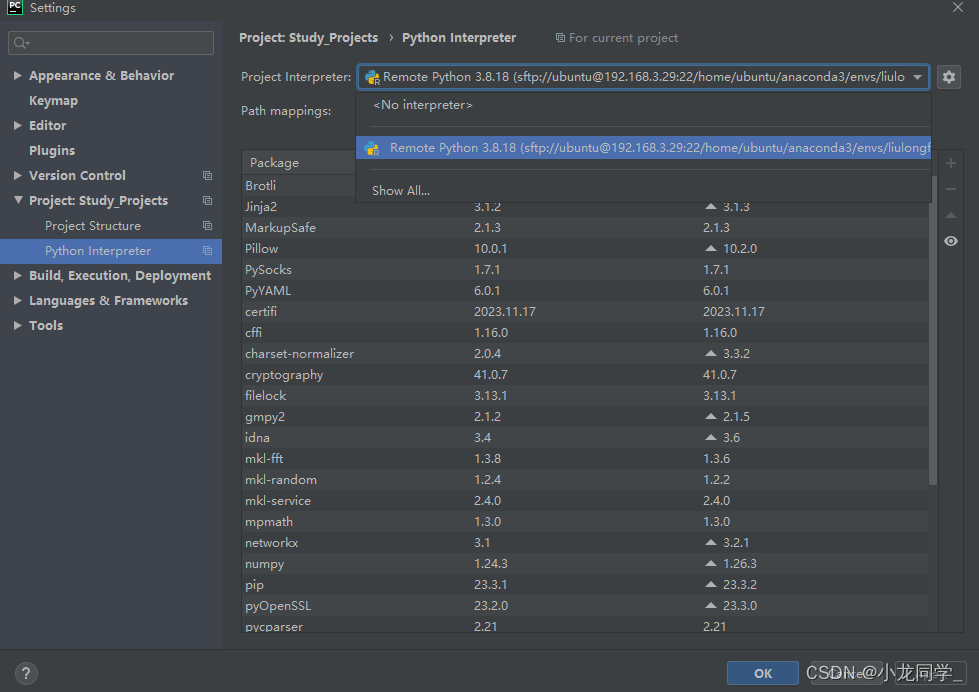Click the package list vertical scrollbar
979x692 pixels.
[x=933, y=329]
